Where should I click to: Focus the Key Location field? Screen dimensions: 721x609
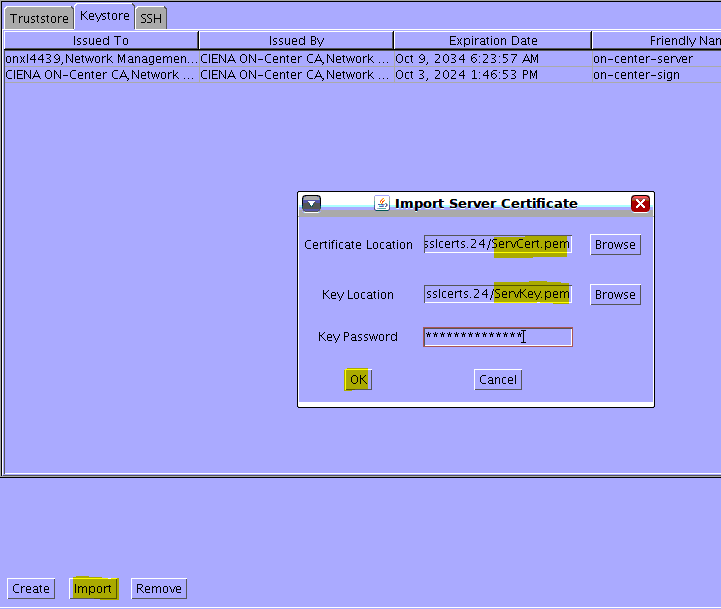(x=498, y=294)
